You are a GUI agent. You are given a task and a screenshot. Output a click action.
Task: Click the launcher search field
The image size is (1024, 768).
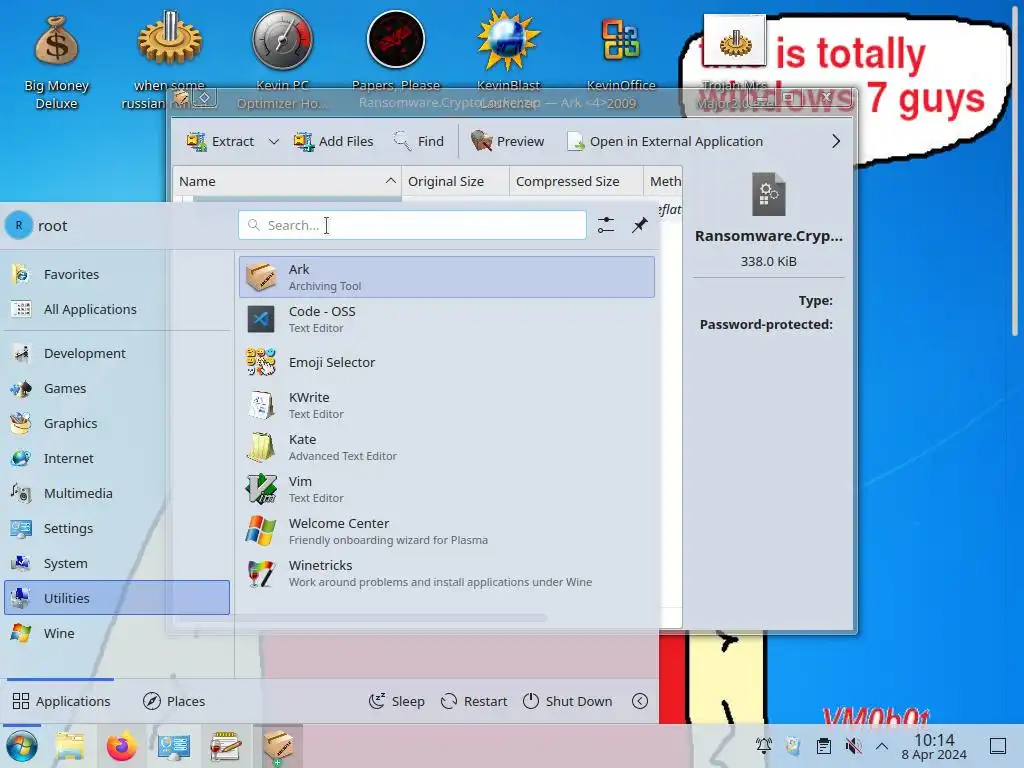click(x=412, y=225)
